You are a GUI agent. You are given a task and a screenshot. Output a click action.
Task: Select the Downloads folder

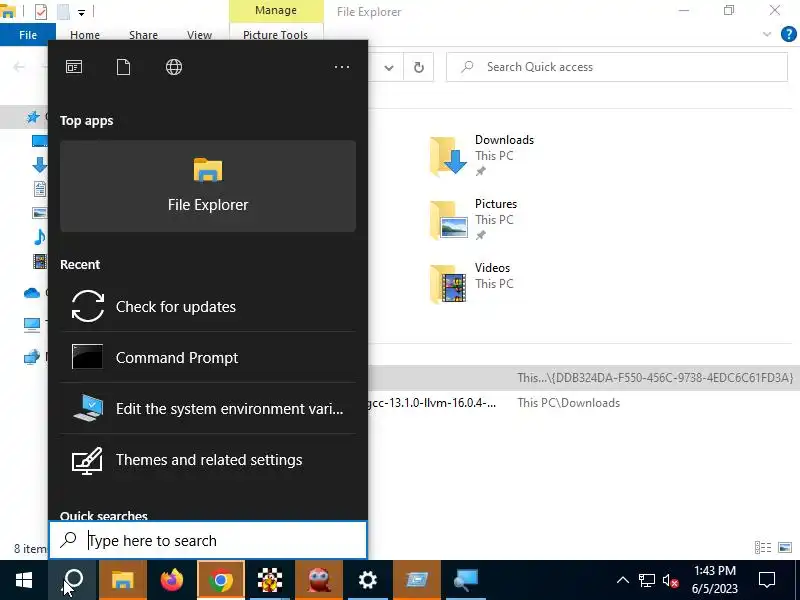coord(482,156)
